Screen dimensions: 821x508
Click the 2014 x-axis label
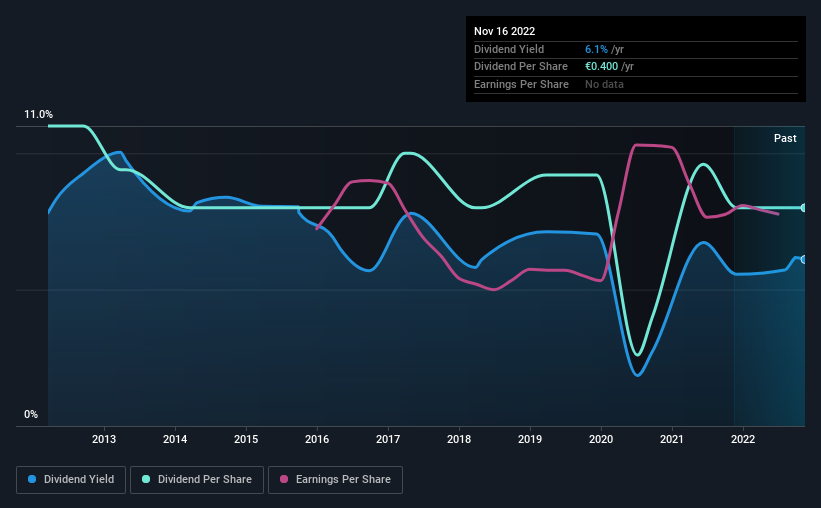[175, 439]
